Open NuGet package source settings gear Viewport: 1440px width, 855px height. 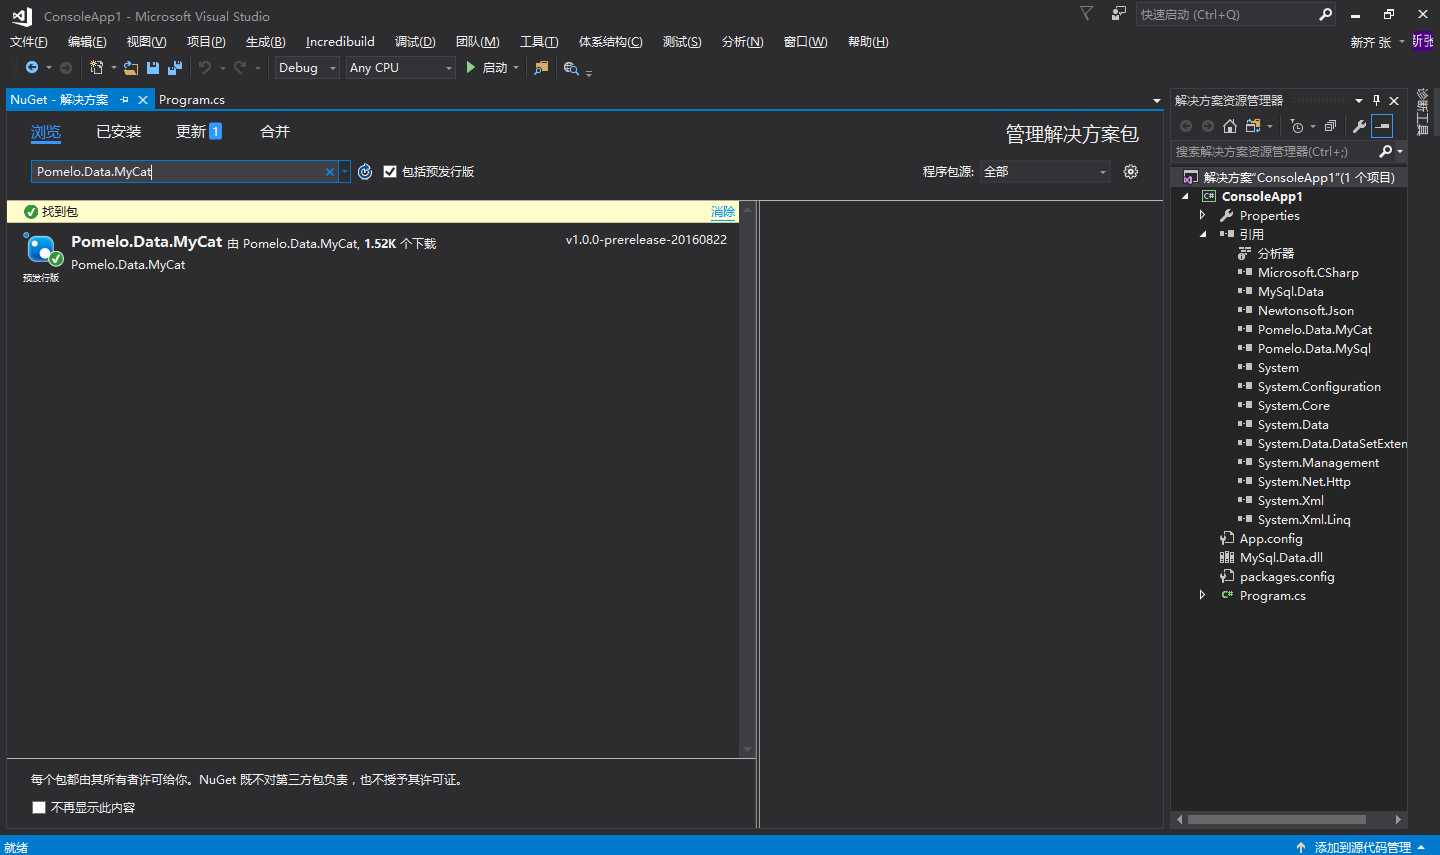[1131, 172]
